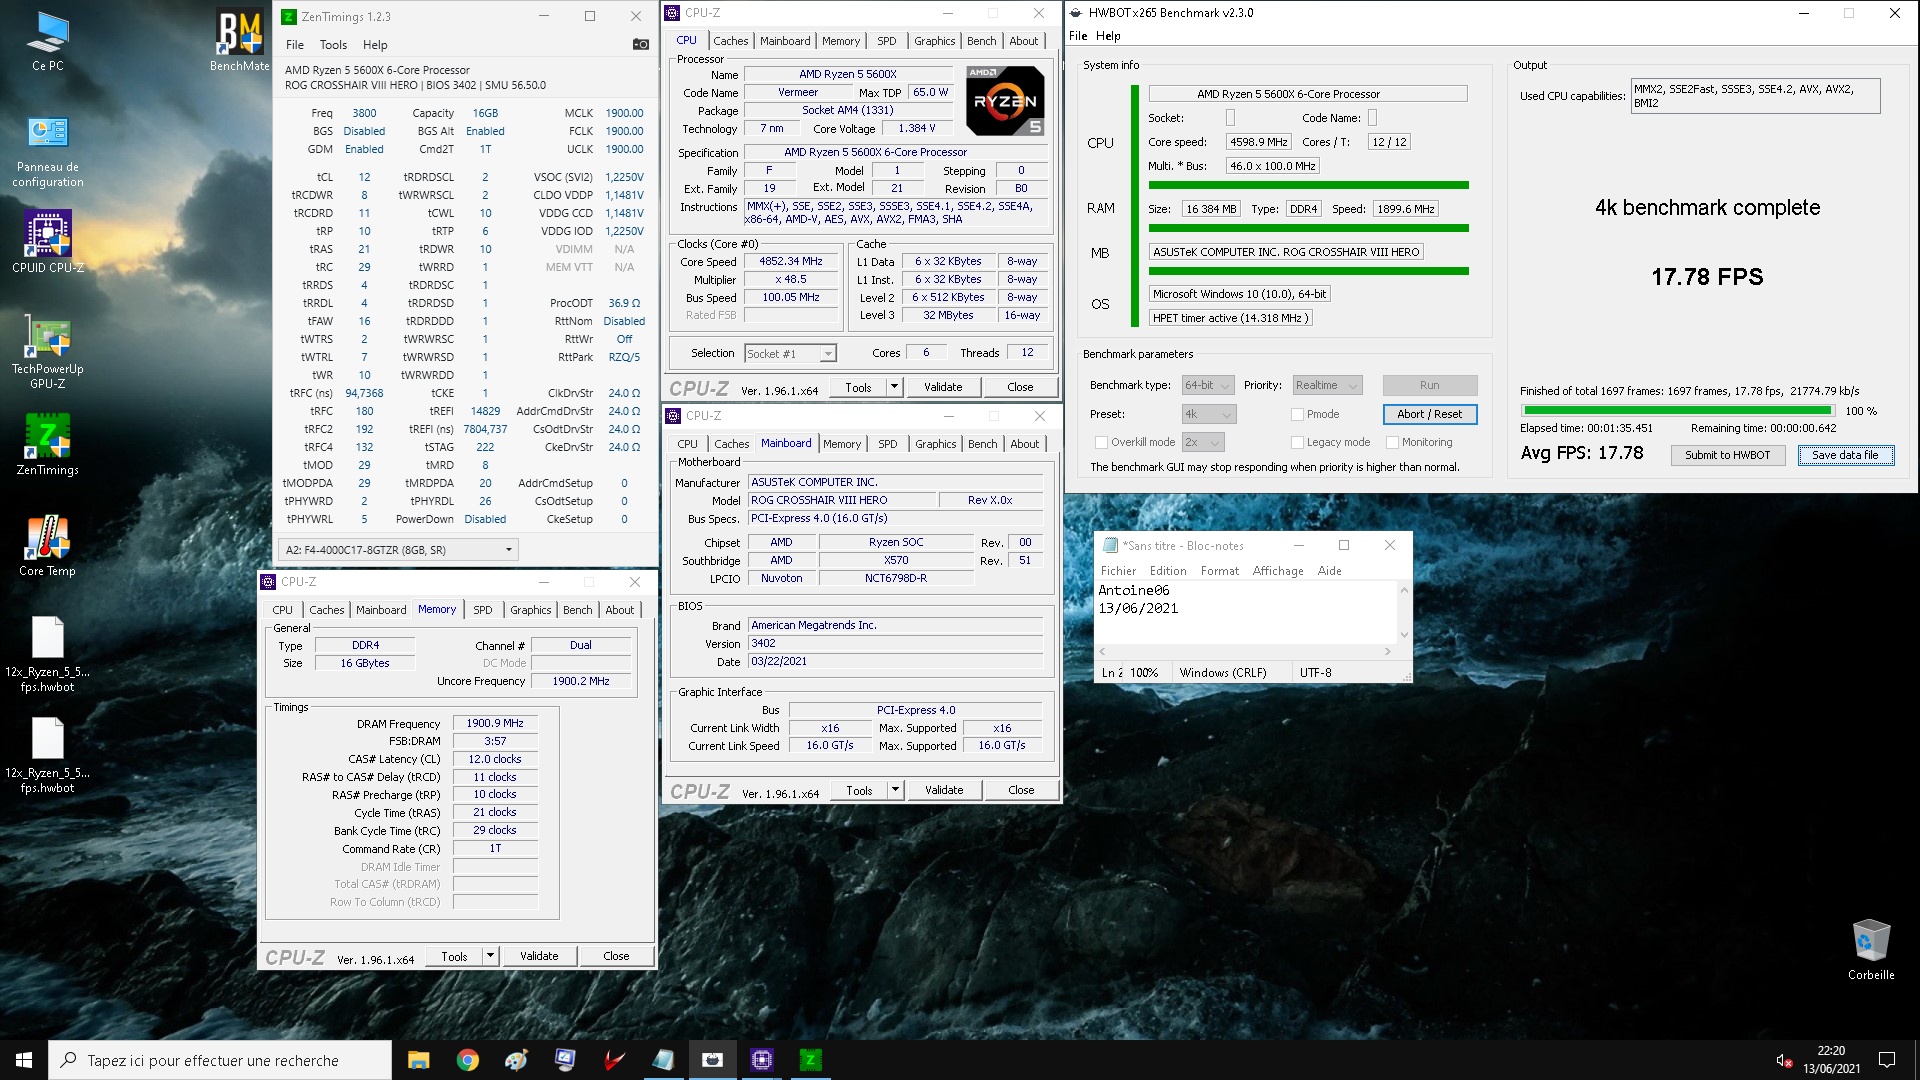Click the ZenTimings title bar app icon
This screenshot has height=1080, width=1920.
tap(289, 16)
